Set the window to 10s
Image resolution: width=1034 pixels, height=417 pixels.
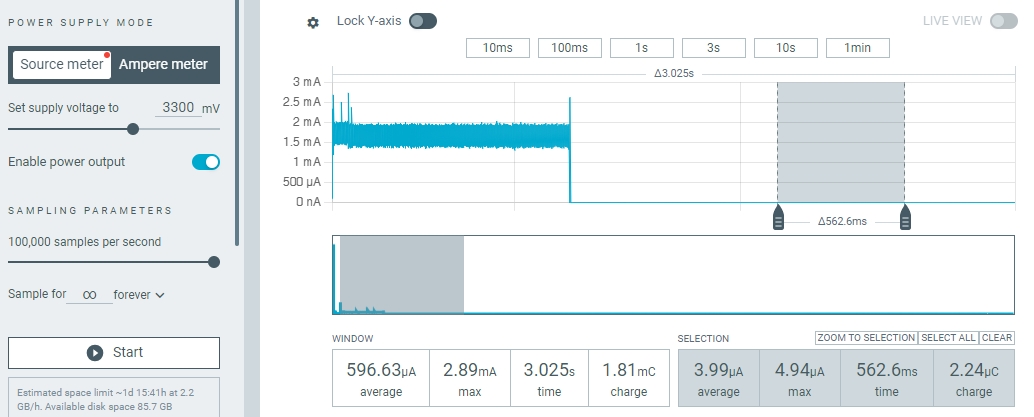[x=785, y=48]
